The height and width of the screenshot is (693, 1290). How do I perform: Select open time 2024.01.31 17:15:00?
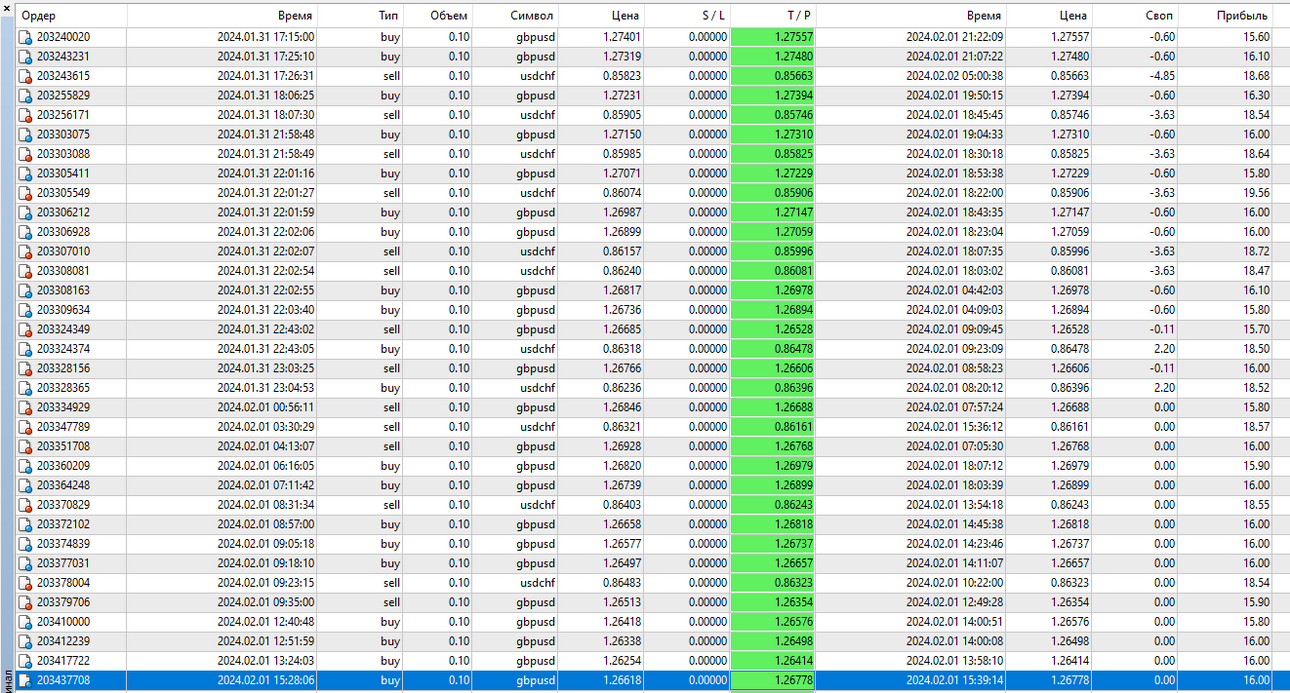click(266, 37)
